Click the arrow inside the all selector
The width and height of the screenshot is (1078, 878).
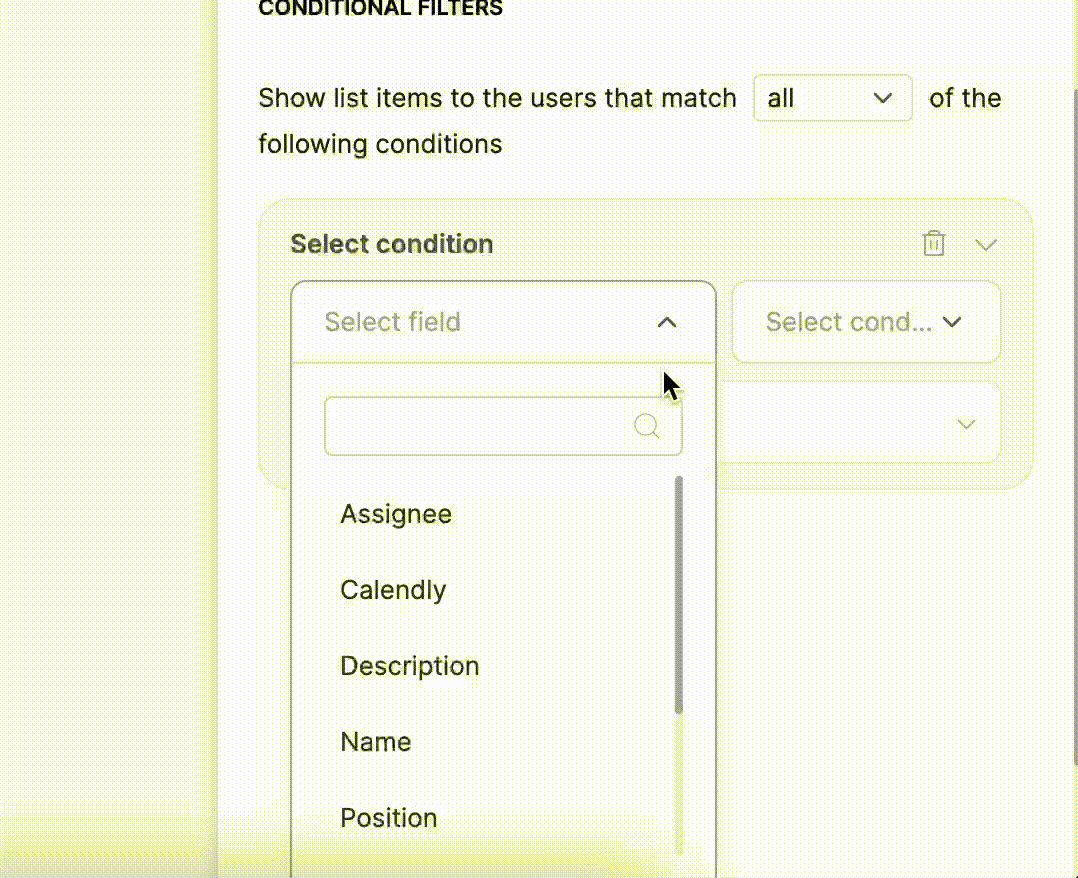point(882,98)
